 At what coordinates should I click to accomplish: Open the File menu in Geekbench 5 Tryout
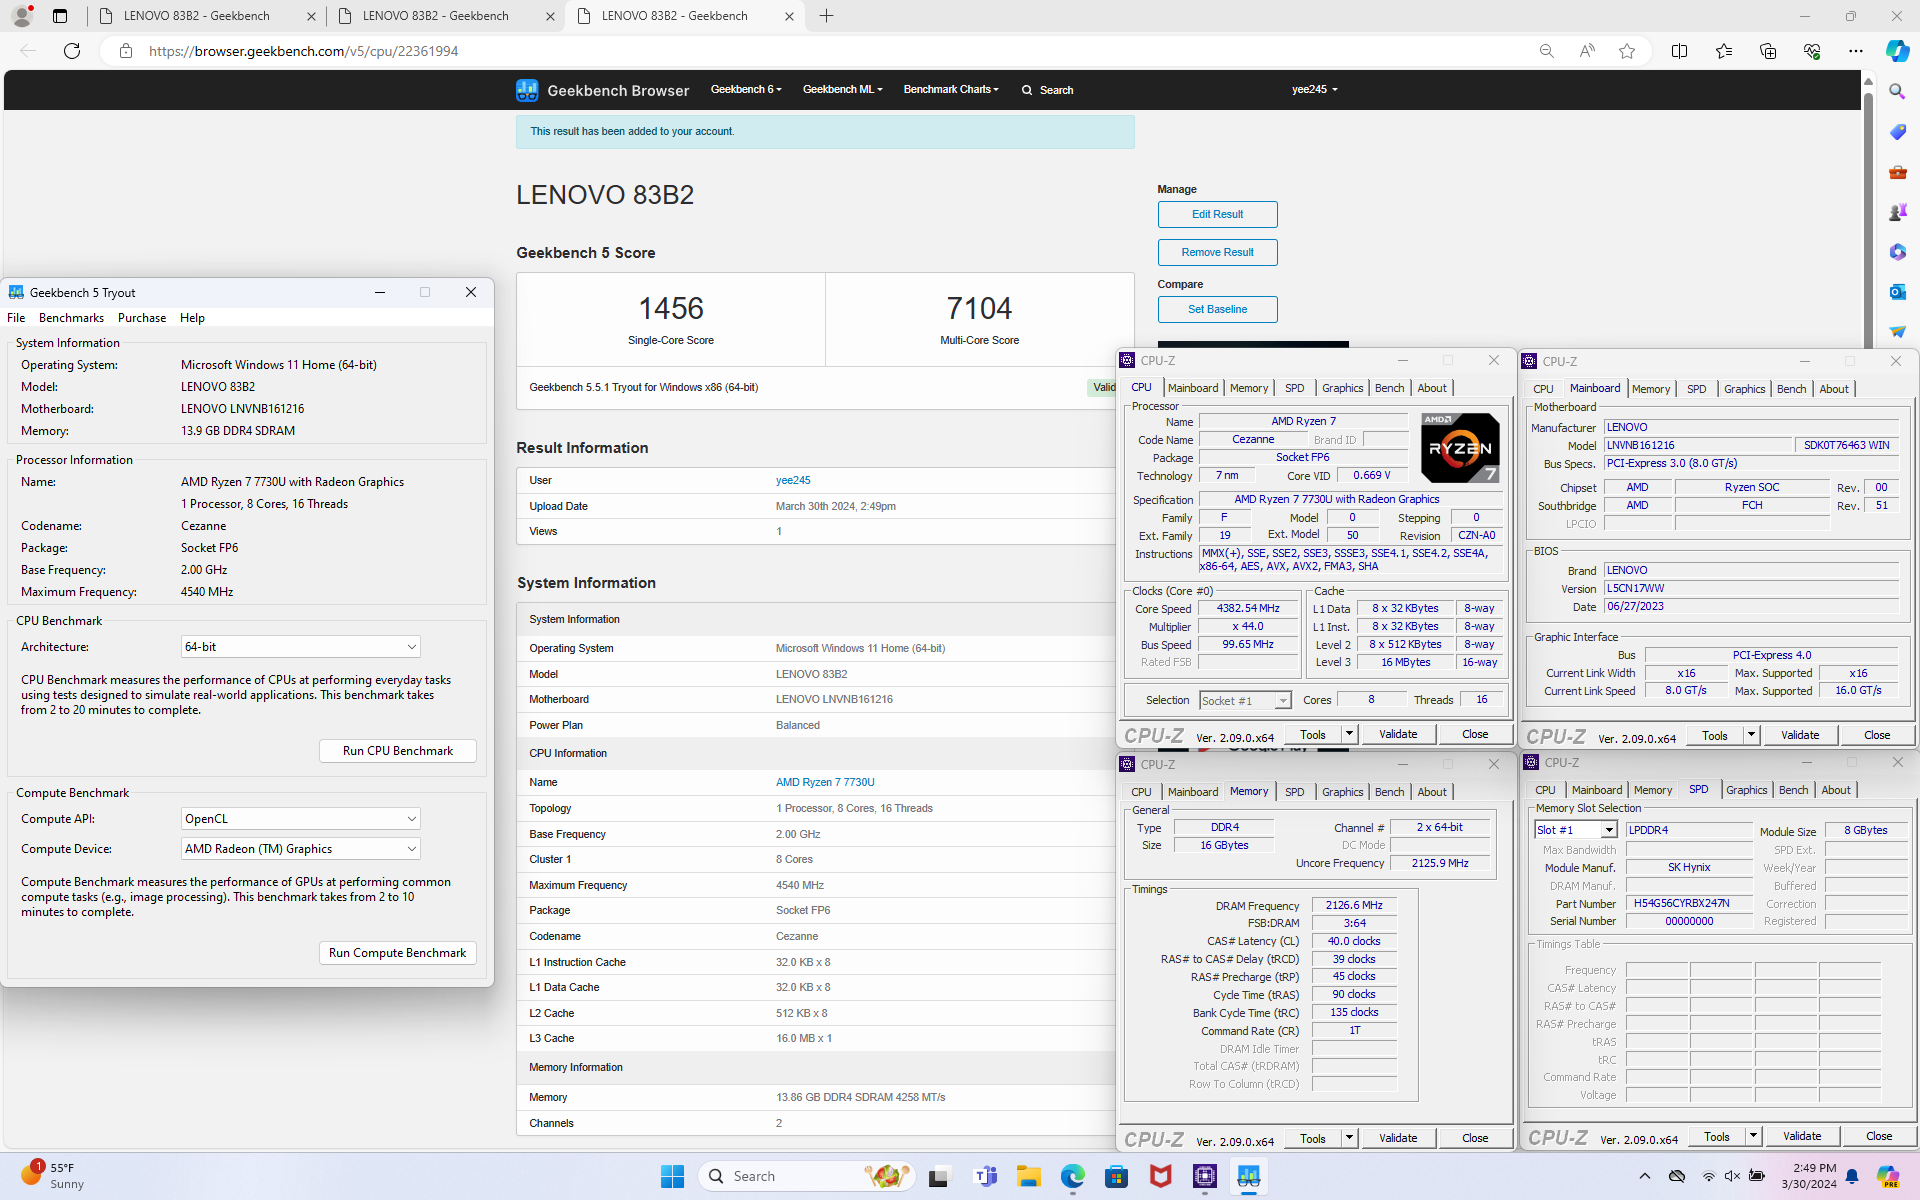click(x=16, y=318)
